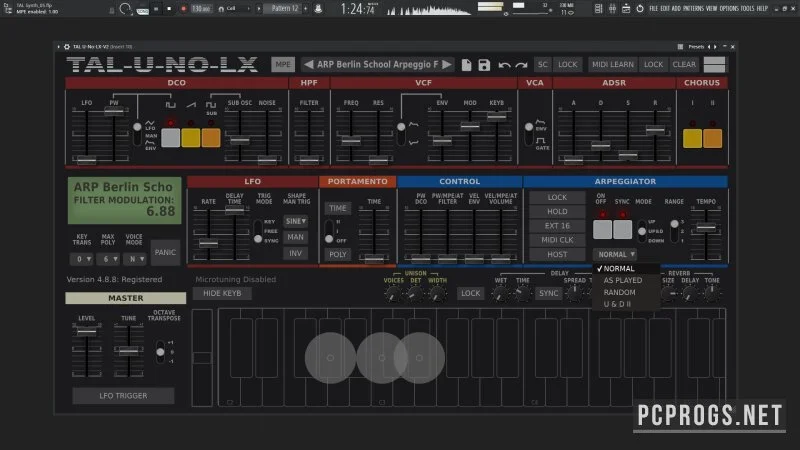800x450 pixels.
Task: Open FL Studio OPTIONS menu
Action: click(x=729, y=9)
